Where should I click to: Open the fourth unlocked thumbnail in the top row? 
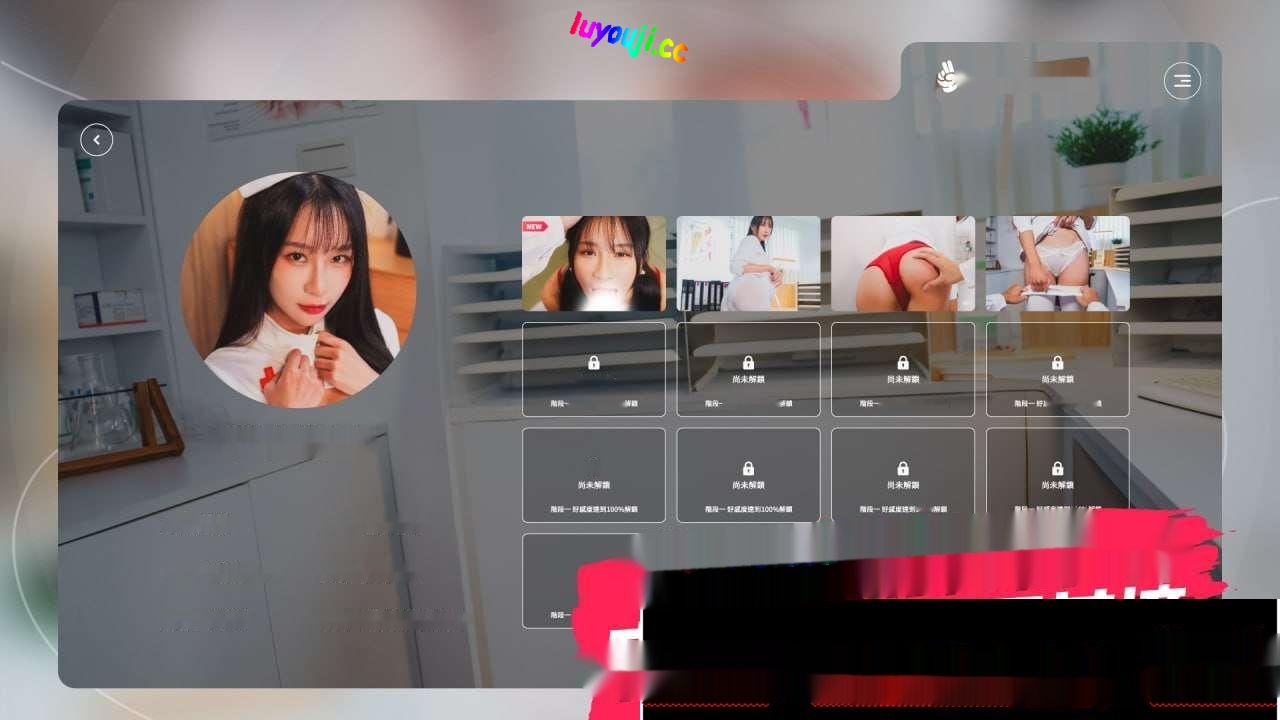1058,263
